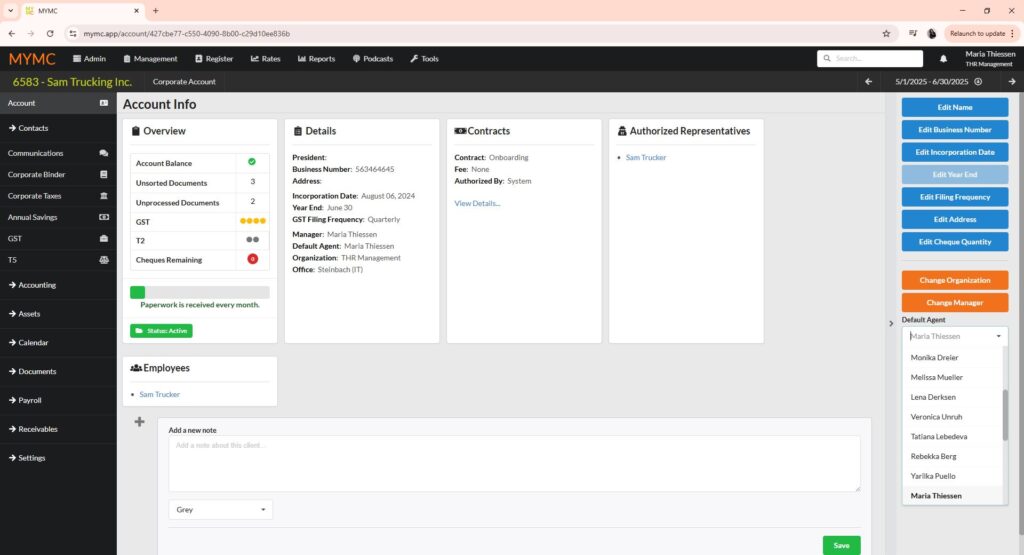Open the Rates menu
Screen dimensions: 1024x555
click(266, 59)
